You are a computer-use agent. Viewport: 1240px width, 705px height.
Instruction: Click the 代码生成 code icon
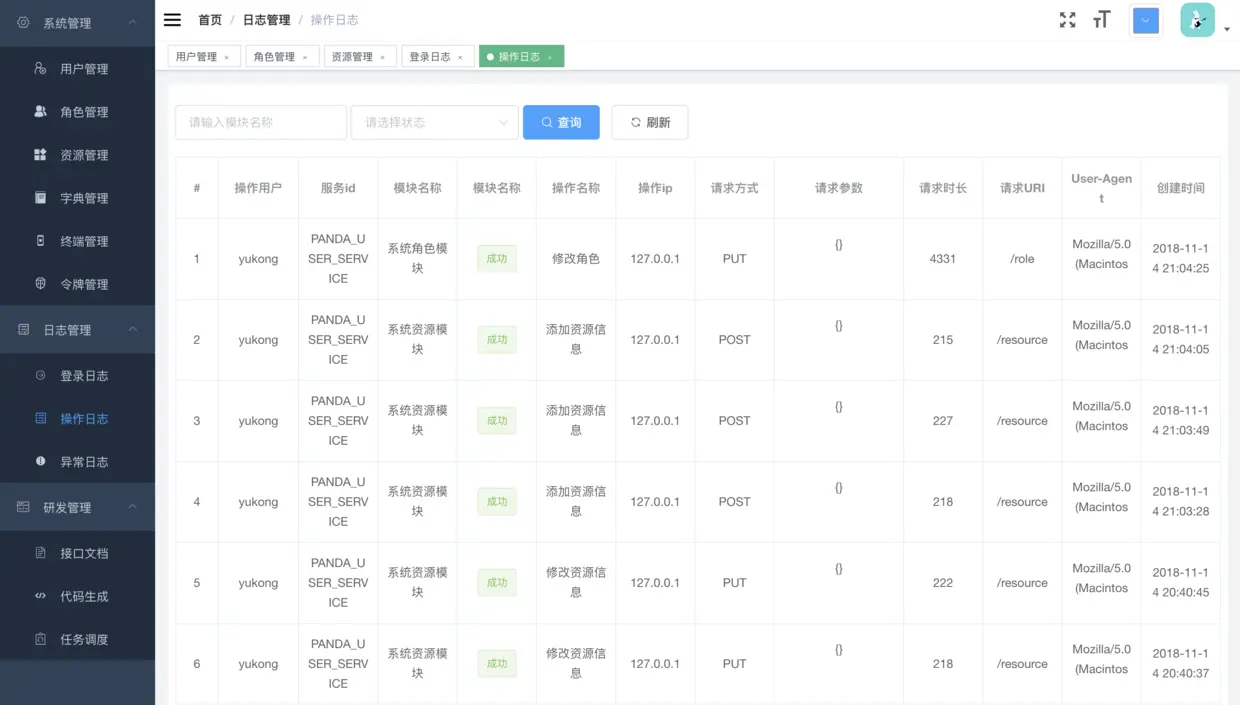40,596
